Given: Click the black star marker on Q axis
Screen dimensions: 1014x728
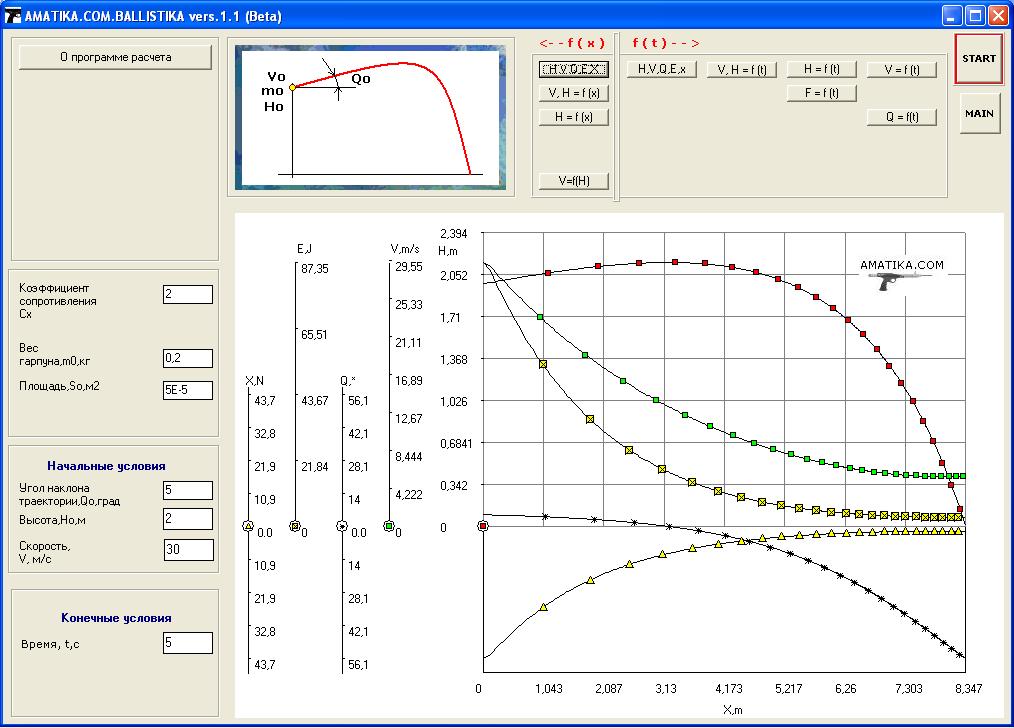Looking at the screenshot, I should click(x=342, y=526).
